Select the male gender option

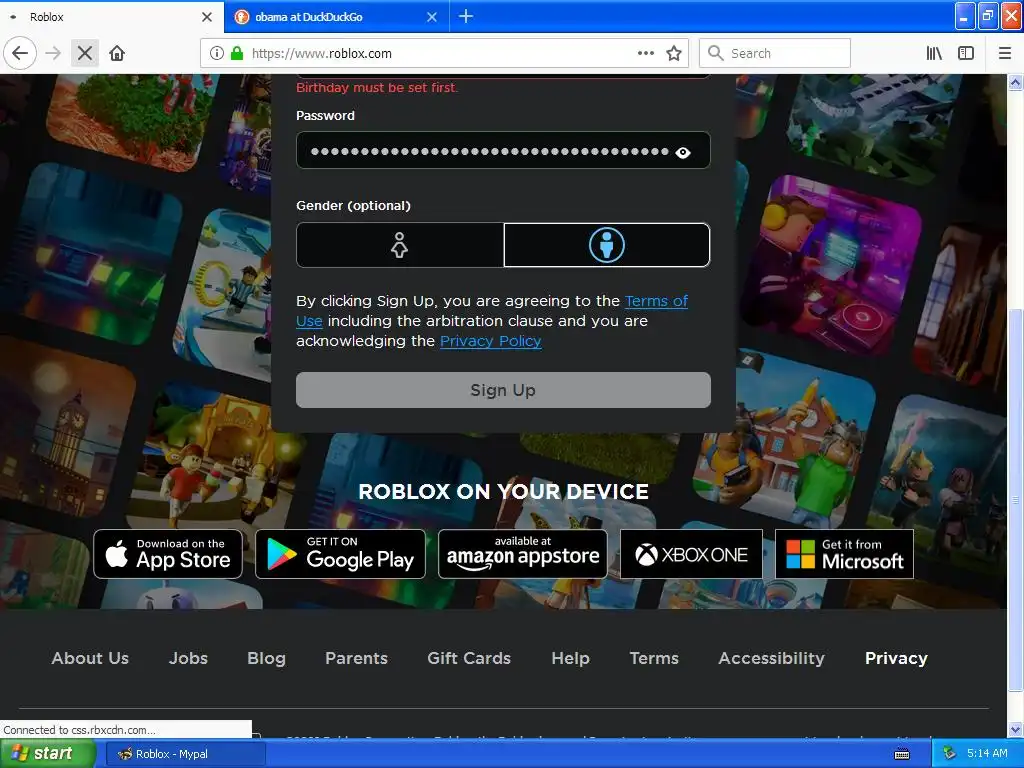click(607, 245)
